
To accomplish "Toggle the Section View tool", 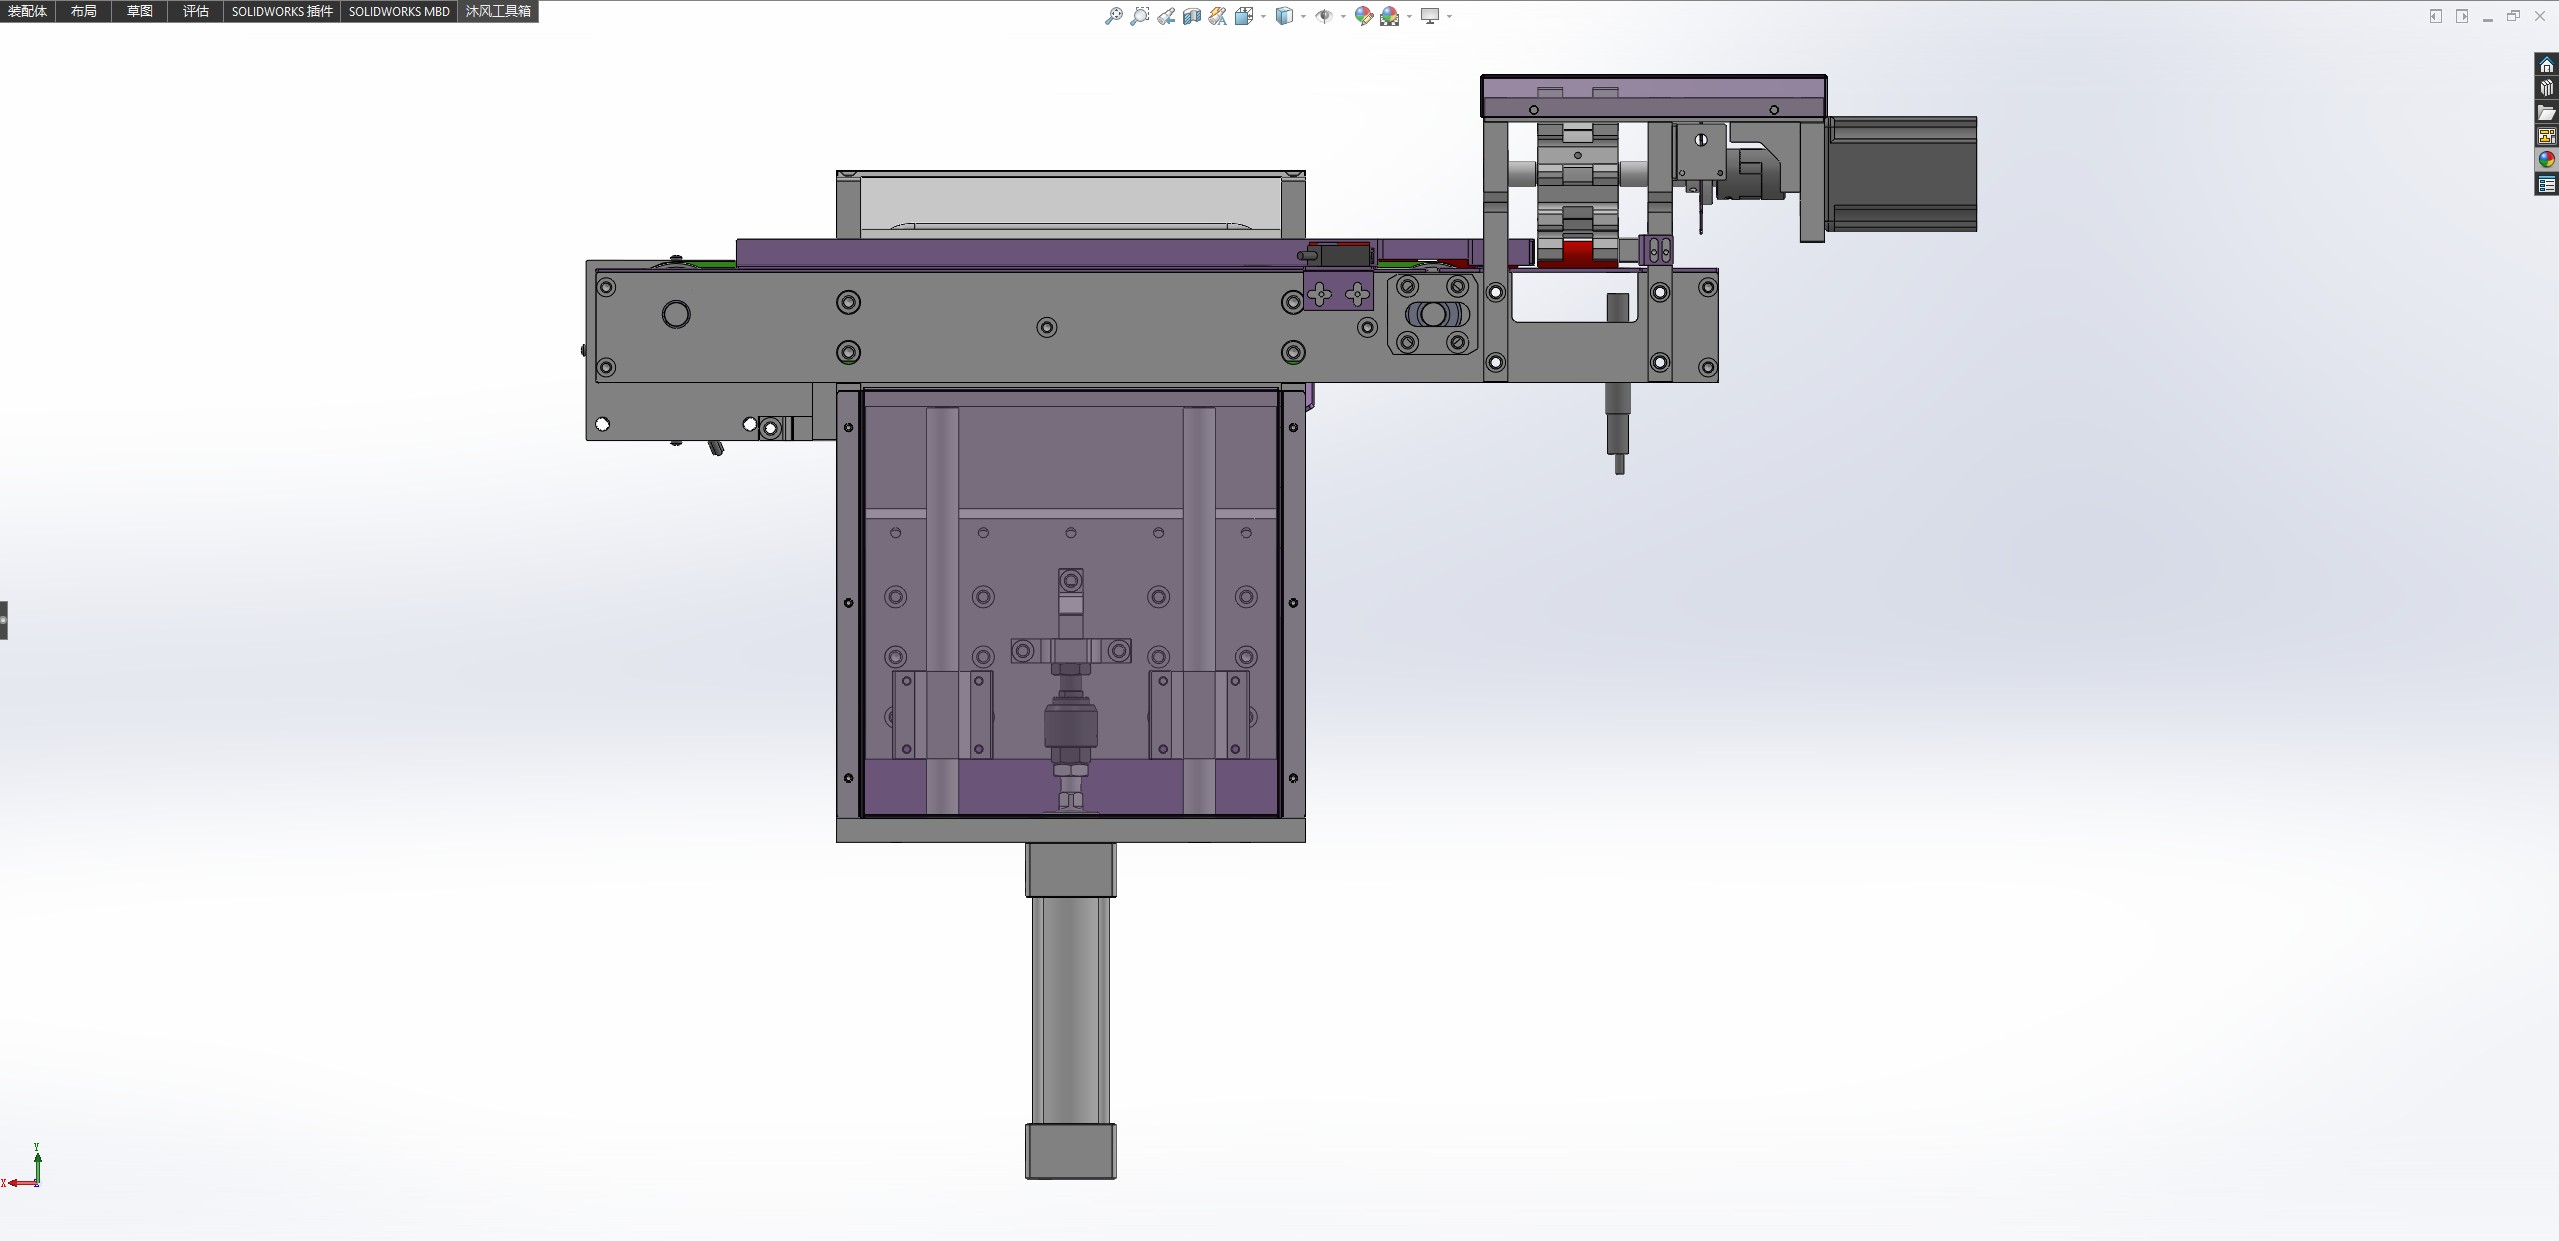I will point(1191,16).
